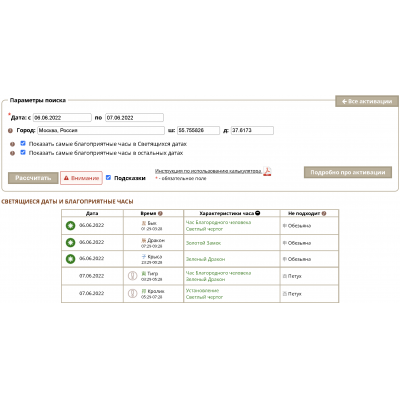This screenshot has height=400, width=400.
Task: Toggle favorable hours in Светящихся датах checkbox
Action: 23,144
